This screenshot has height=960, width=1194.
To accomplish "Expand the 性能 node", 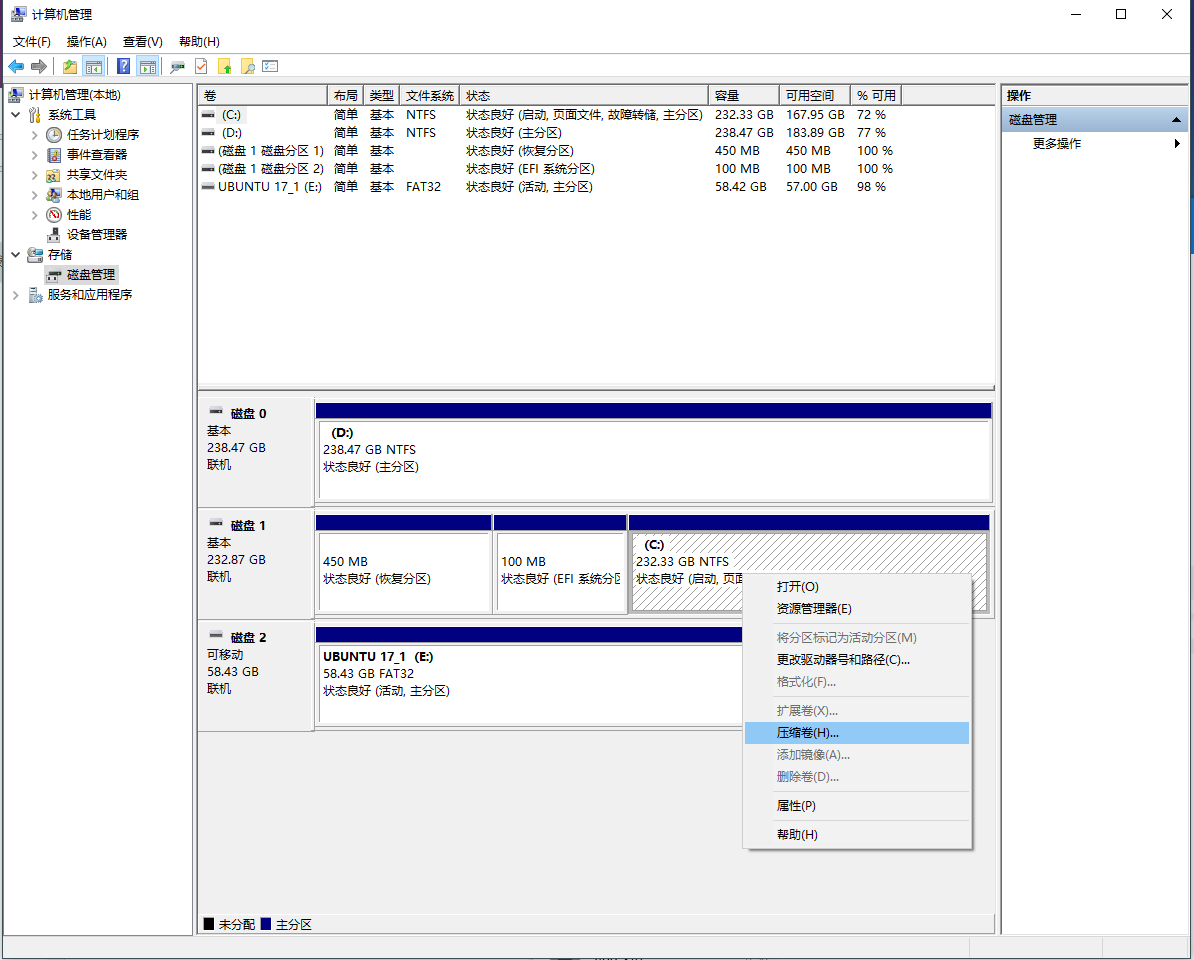I will click(34, 215).
